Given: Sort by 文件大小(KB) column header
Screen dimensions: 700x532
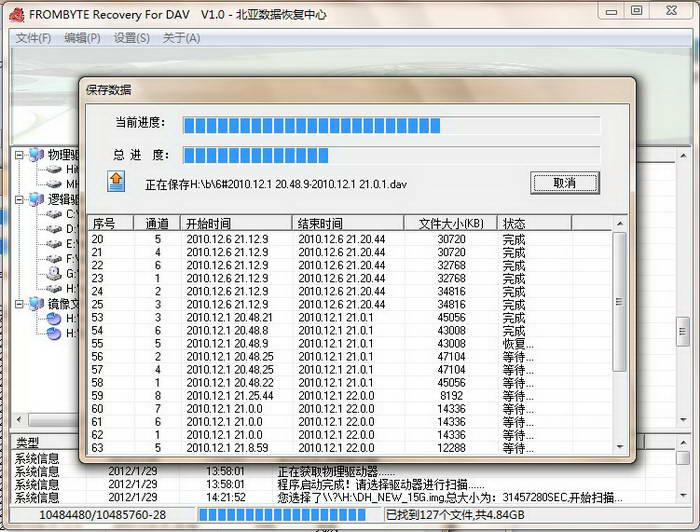Looking at the screenshot, I should coord(451,223).
